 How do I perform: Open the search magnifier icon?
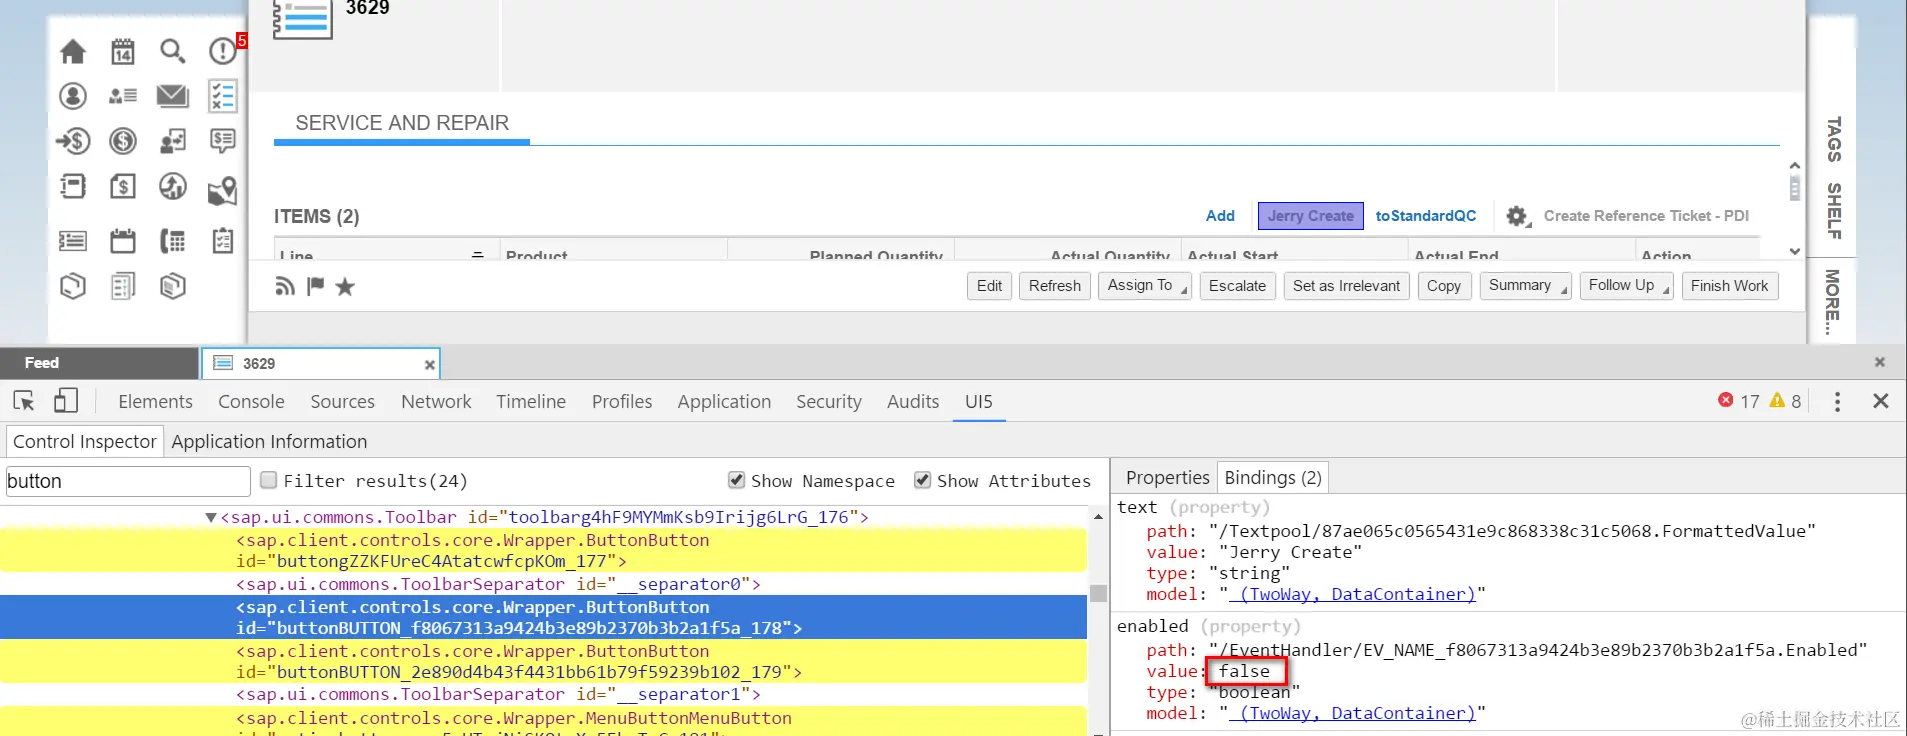pos(173,51)
